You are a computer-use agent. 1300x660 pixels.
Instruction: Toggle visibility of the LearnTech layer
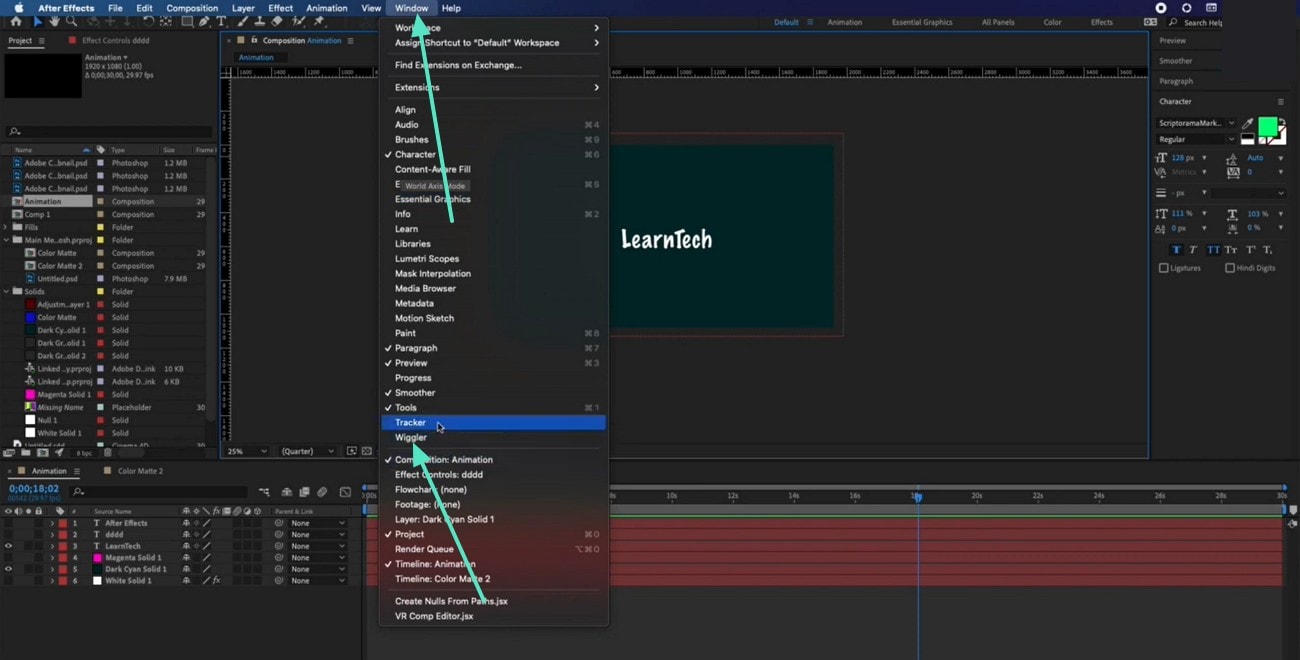coord(7,546)
